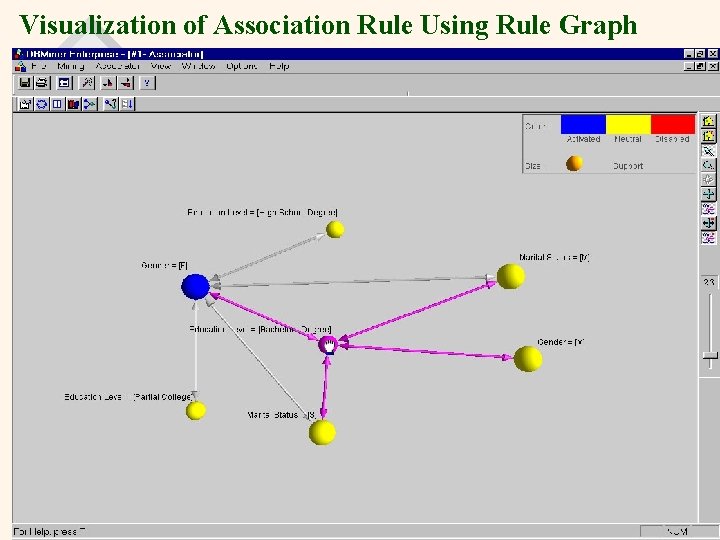Click the blue ring icon in the second toolbar
This screenshot has width=720, height=540.
pos(42,104)
